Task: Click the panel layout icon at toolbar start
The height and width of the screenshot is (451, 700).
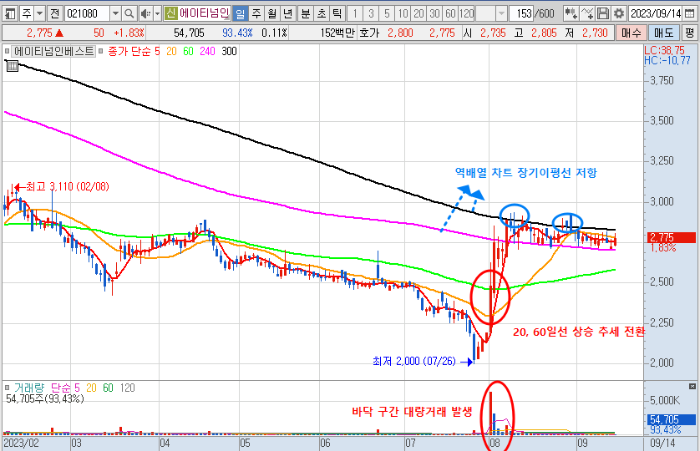Action: pos(9,14)
